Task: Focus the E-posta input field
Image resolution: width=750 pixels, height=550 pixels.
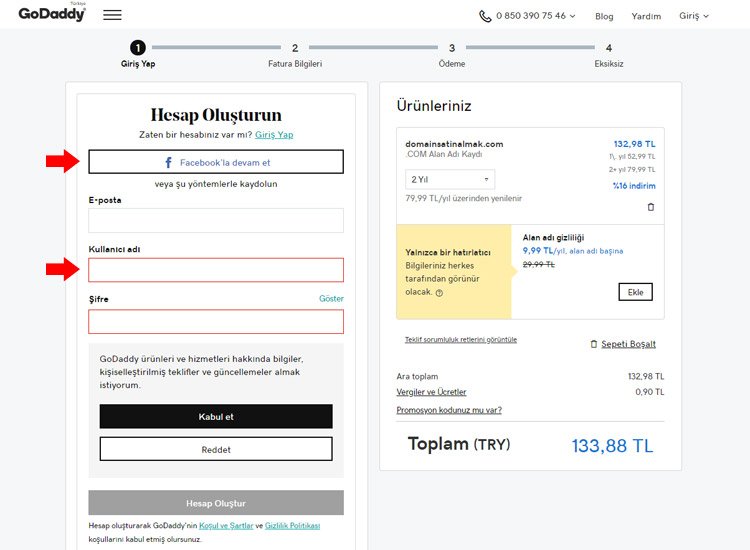Action: click(216, 220)
